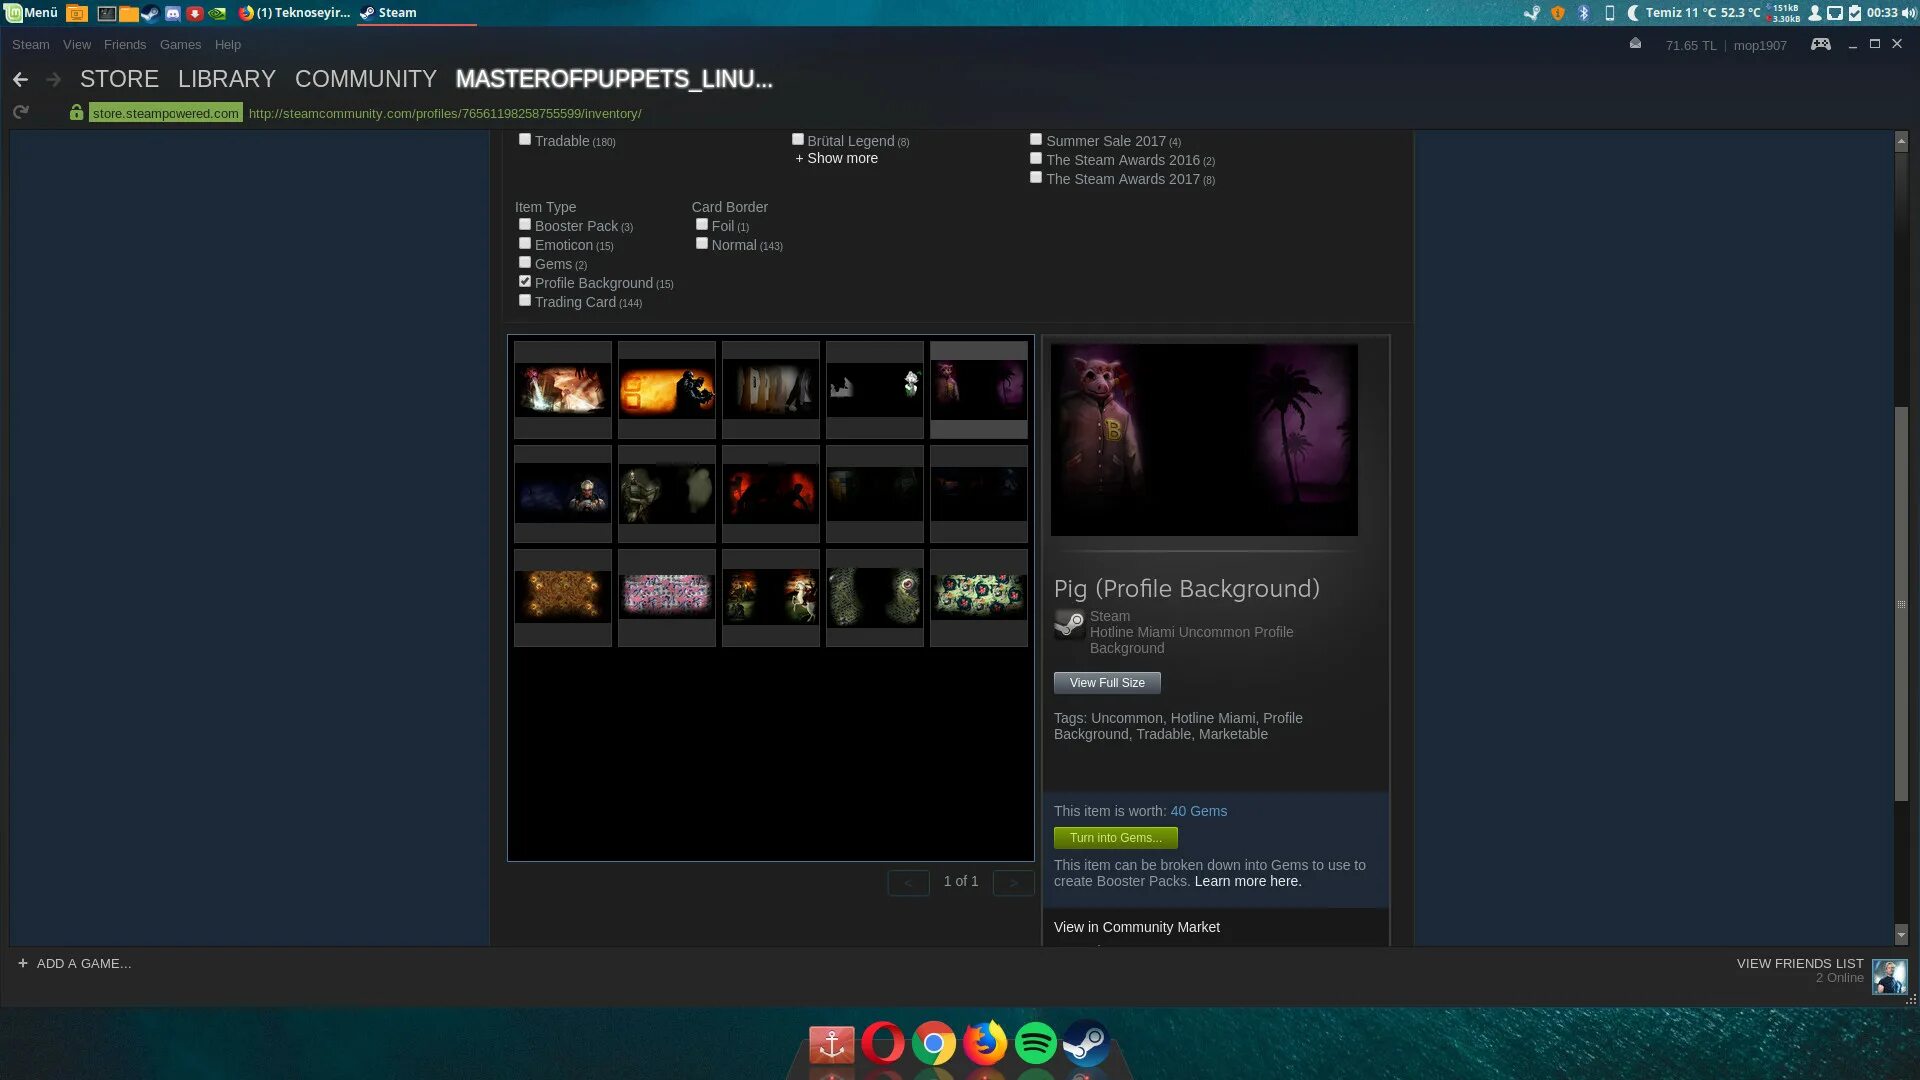Enable The Steam Awards 2017 filter

pyautogui.click(x=1036, y=177)
